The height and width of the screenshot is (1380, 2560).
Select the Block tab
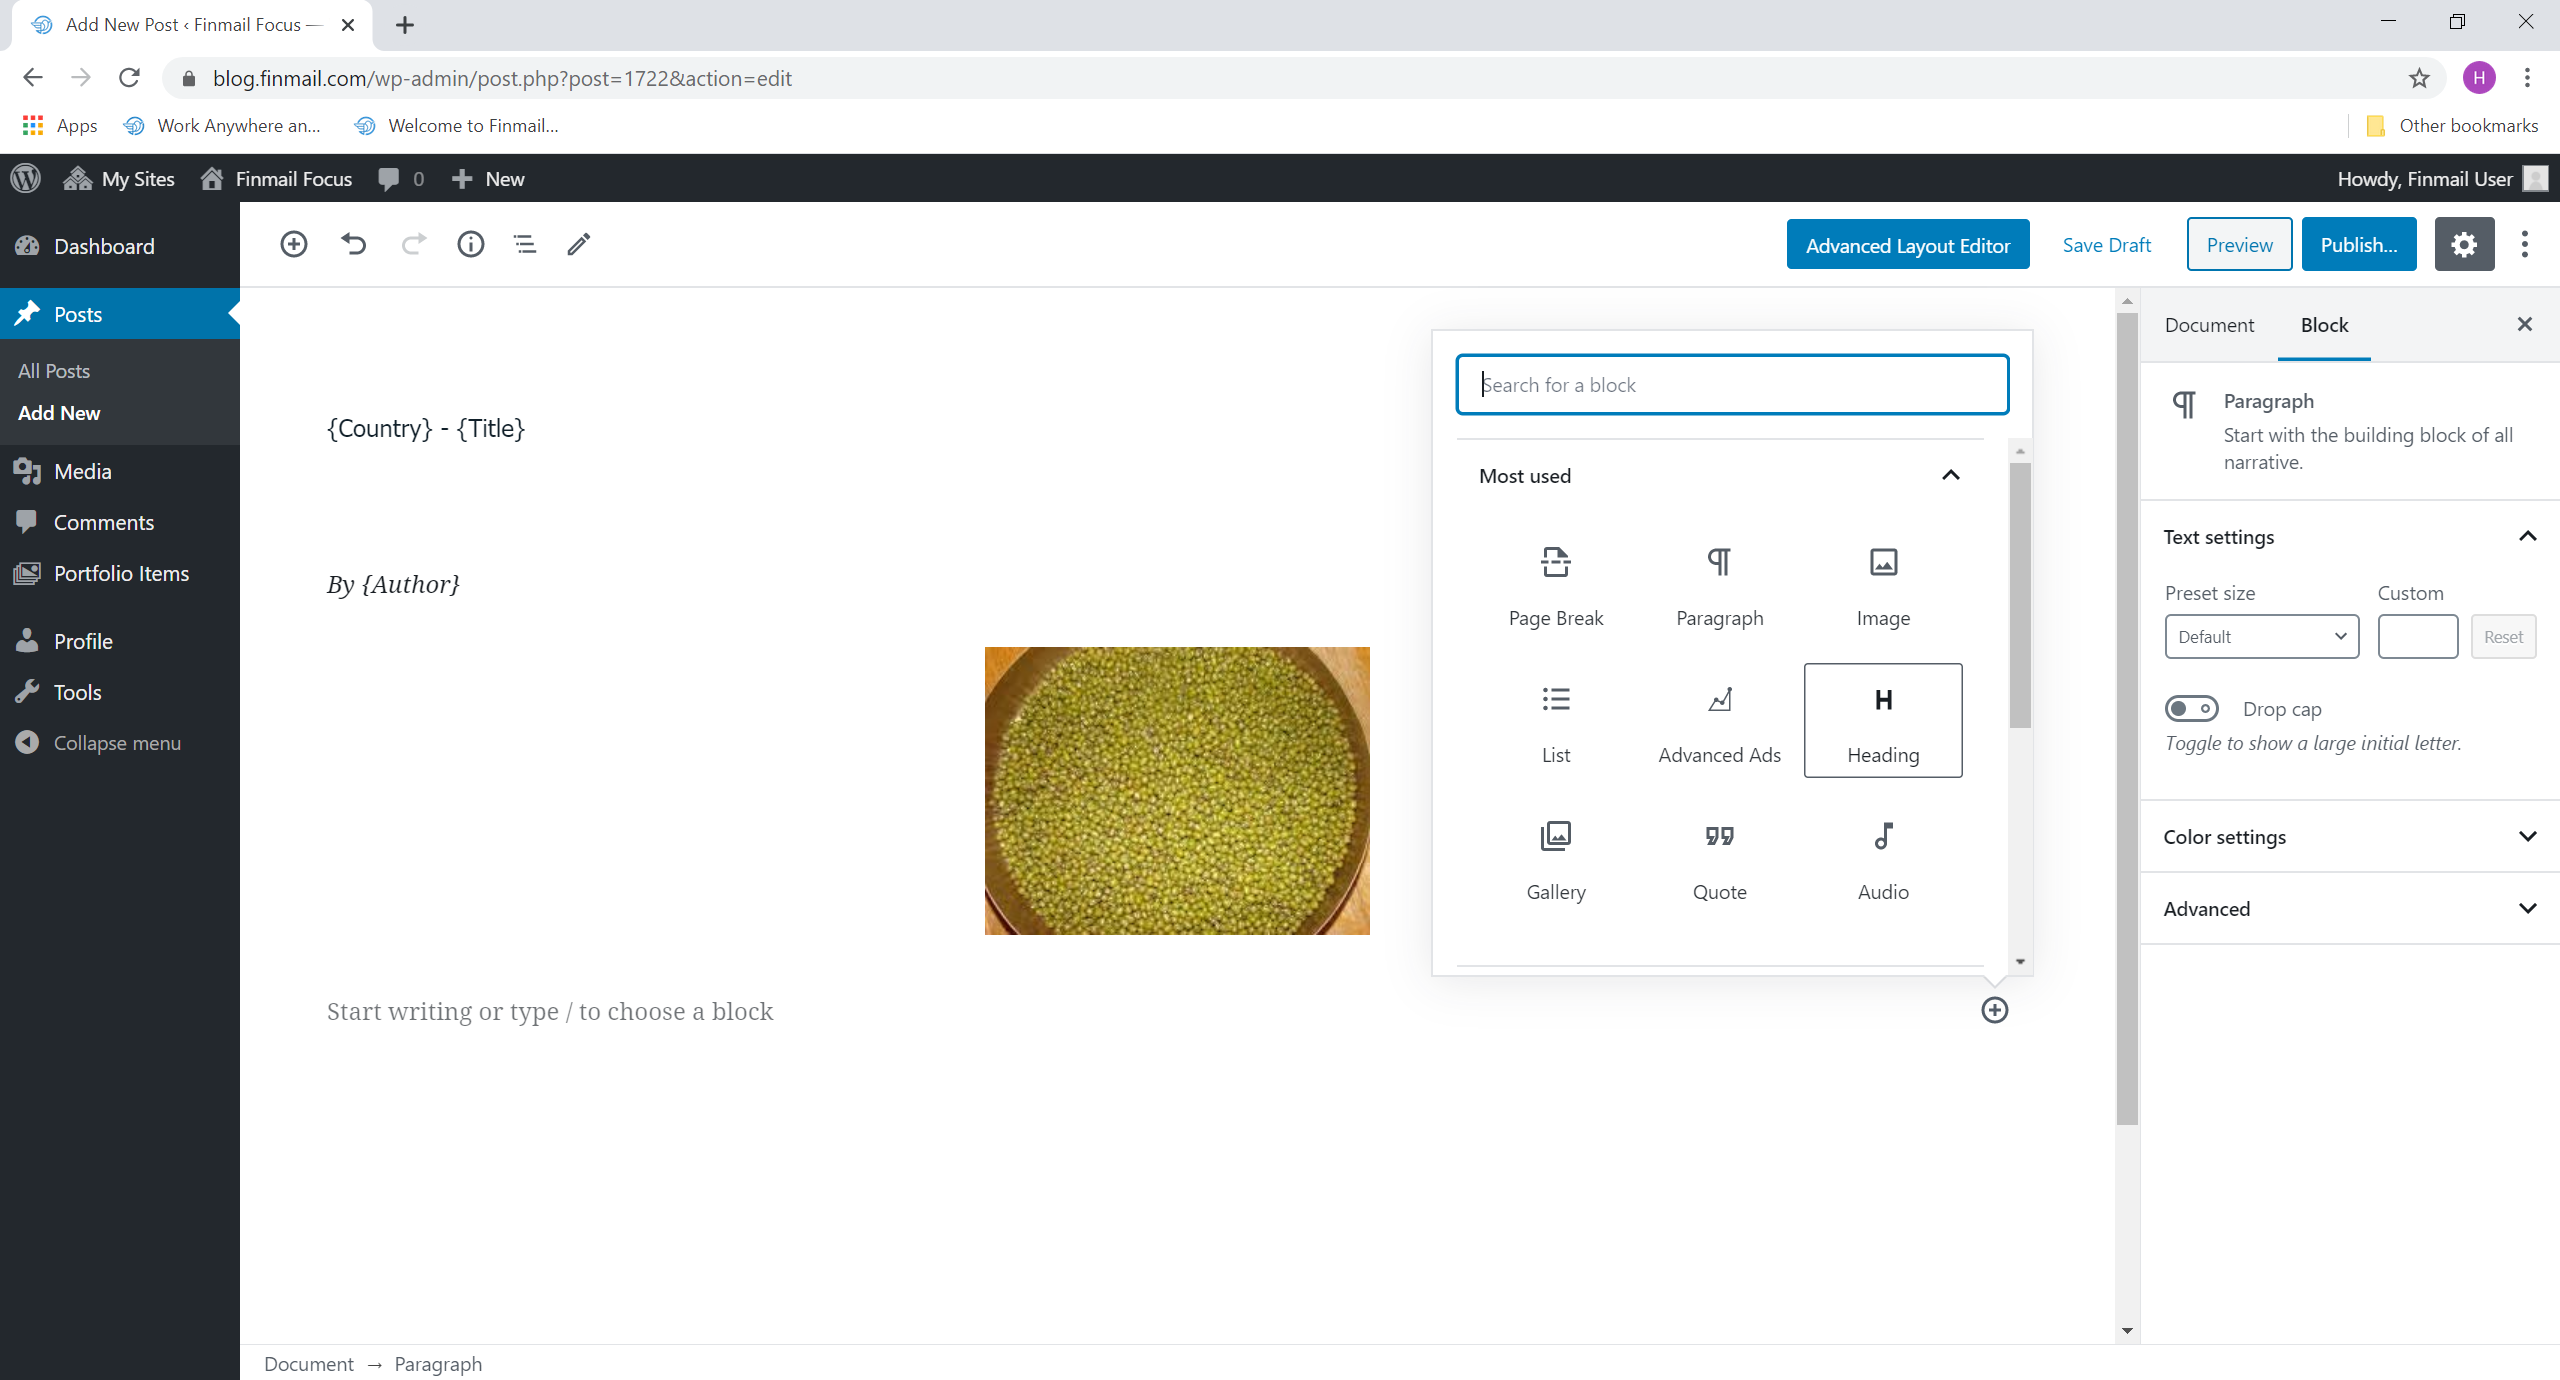tap(2324, 325)
